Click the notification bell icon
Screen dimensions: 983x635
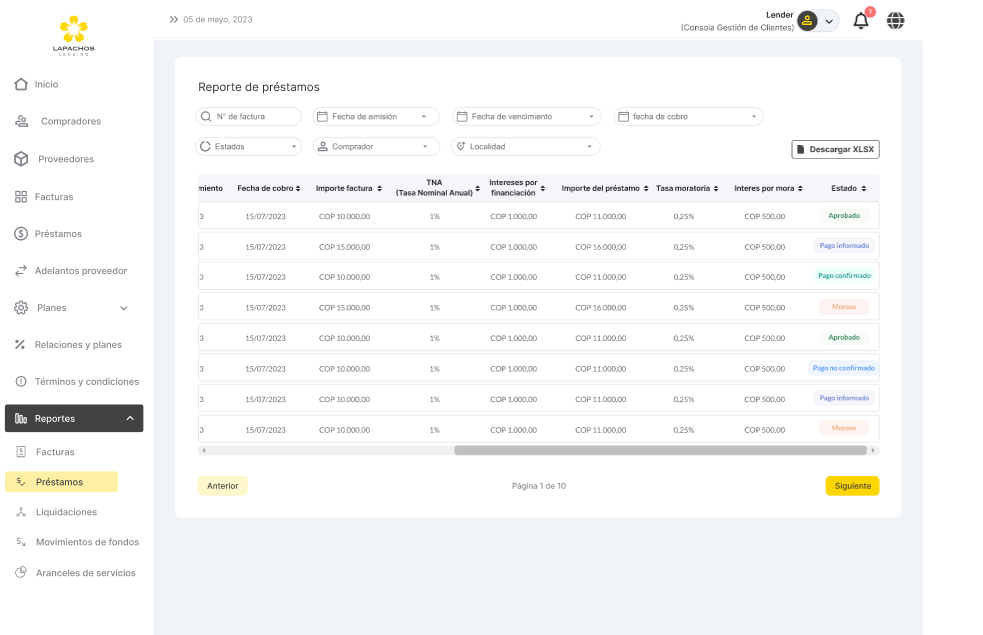point(860,21)
